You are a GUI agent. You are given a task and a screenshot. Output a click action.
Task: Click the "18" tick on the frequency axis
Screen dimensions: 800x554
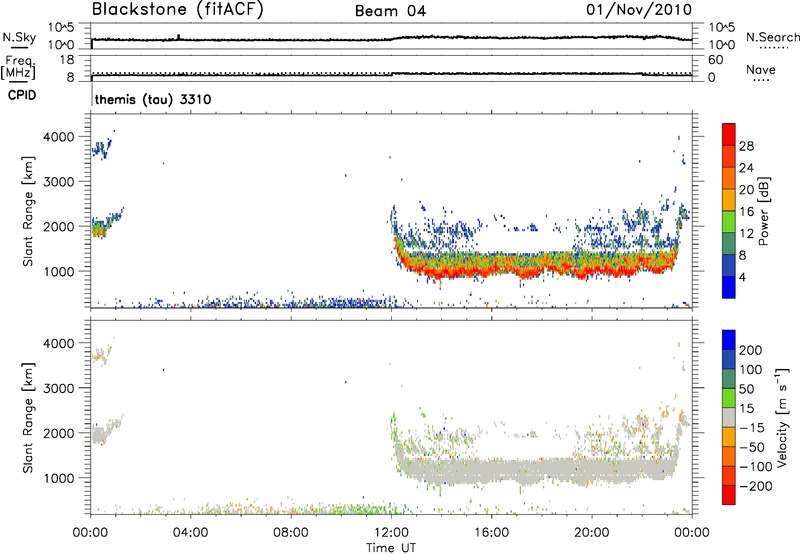pos(67,60)
